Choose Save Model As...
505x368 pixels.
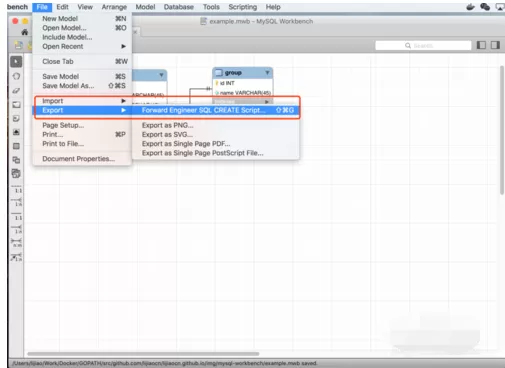(82, 86)
